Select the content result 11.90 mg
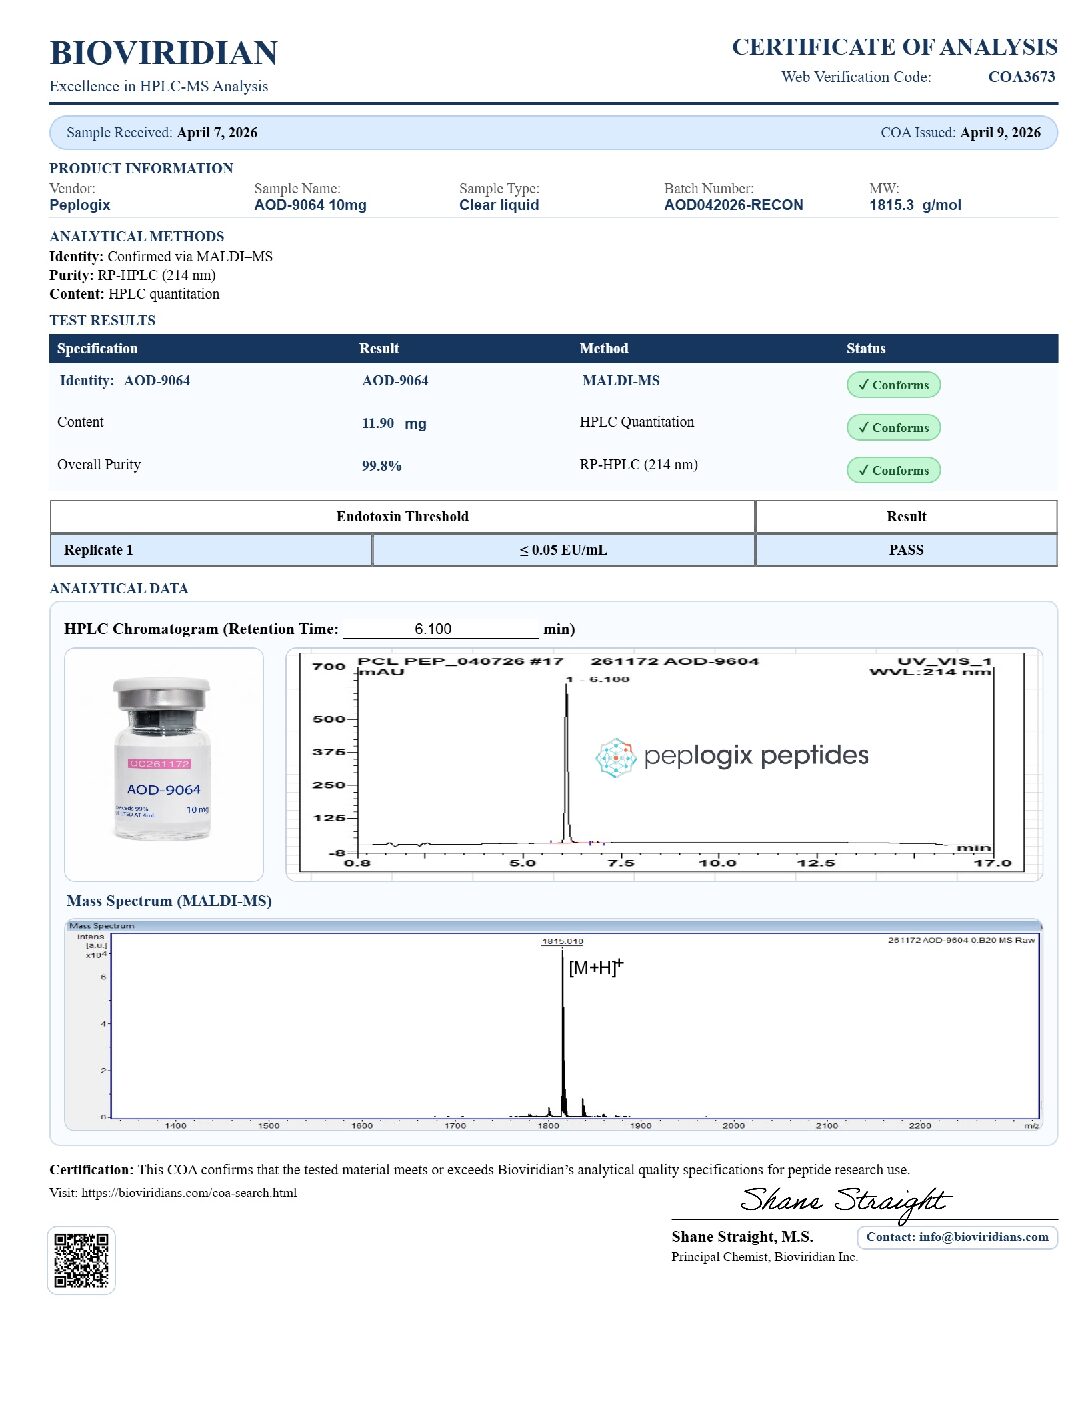Image resolution: width=1088 pixels, height=1408 pixels. click(x=394, y=424)
